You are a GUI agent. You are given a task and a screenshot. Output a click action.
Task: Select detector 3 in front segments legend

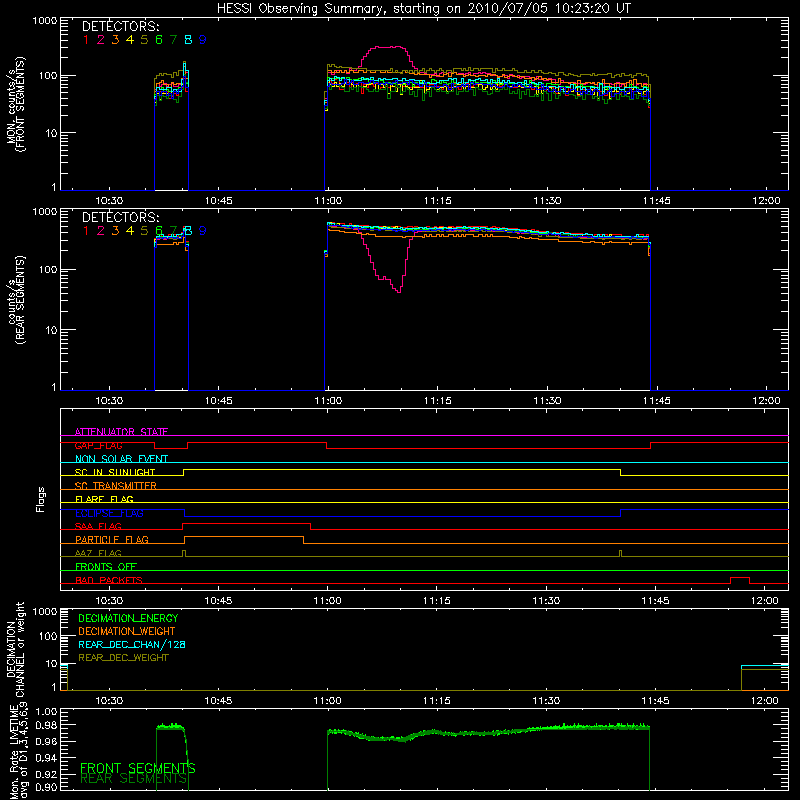[x=115, y=40]
